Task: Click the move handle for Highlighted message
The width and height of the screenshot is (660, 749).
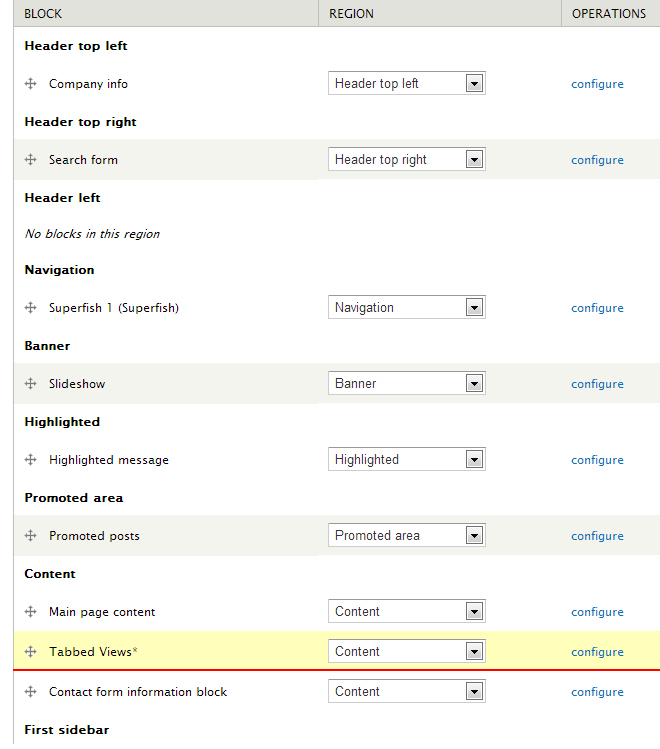Action: [31, 460]
